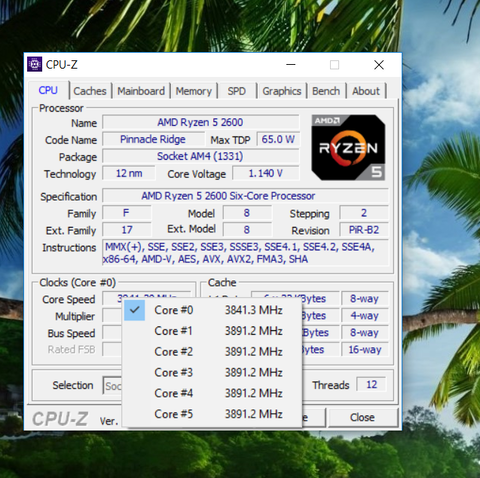Click the Ext. Family value 17
The image size is (480, 478).
click(x=126, y=230)
